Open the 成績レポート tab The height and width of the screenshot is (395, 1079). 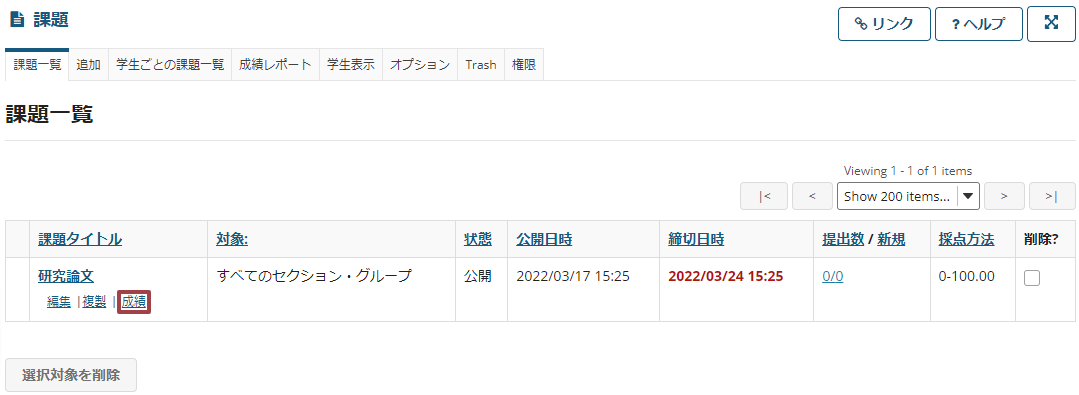(275, 65)
